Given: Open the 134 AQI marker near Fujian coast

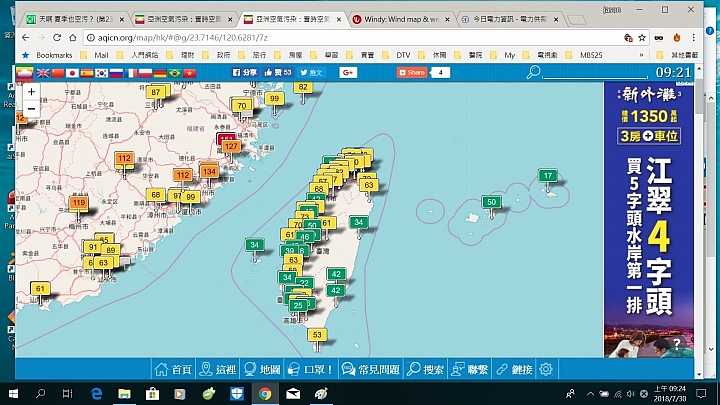Looking at the screenshot, I should tap(209, 172).
